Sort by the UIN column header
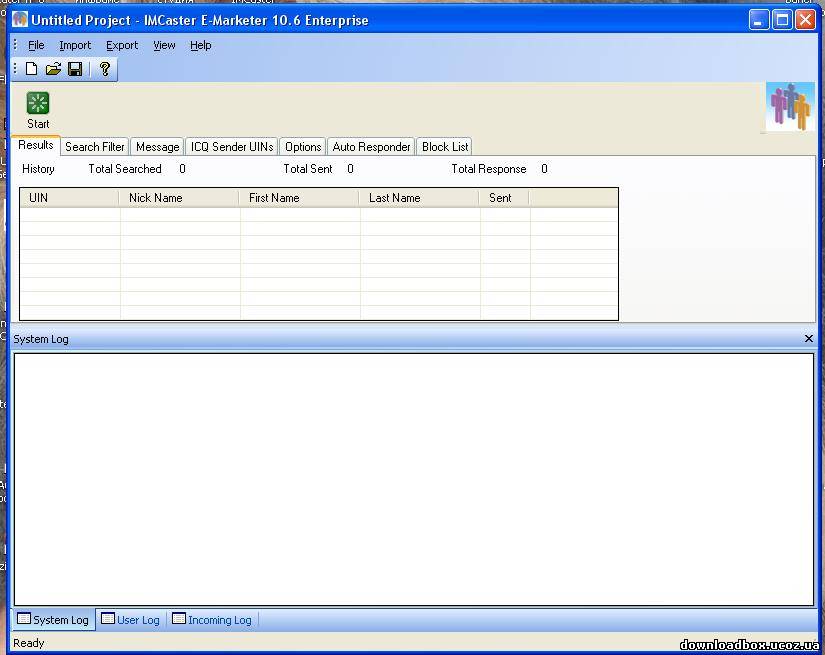 (x=69, y=198)
